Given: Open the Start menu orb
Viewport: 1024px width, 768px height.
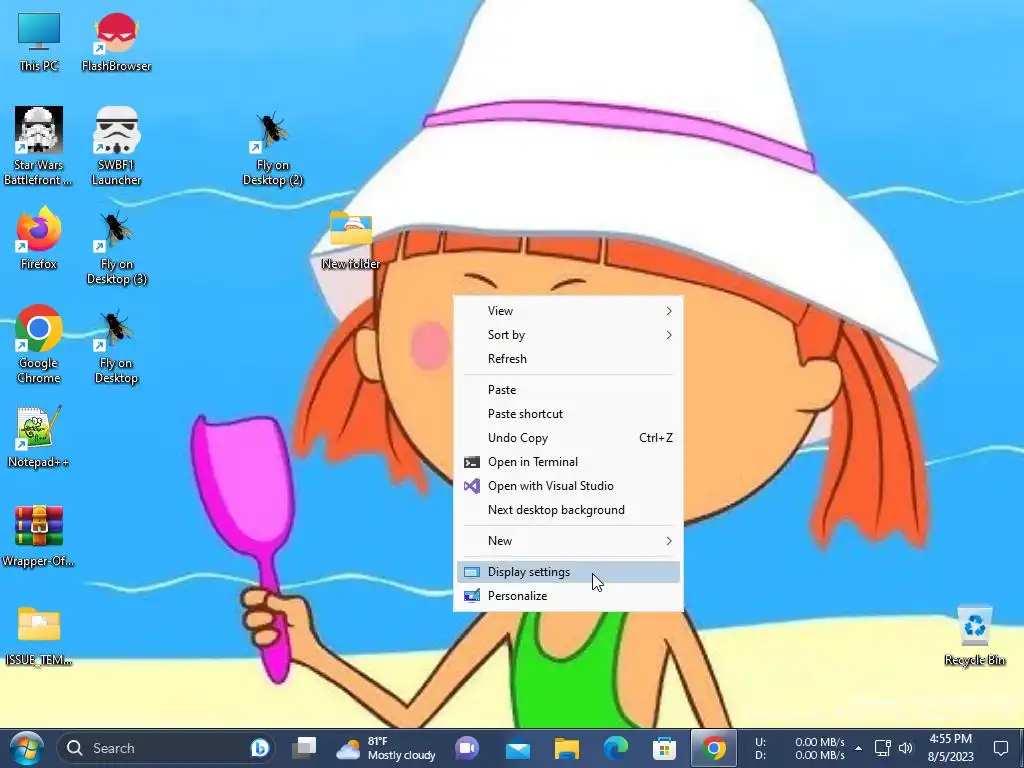Looking at the screenshot, I should click(26, 748).
